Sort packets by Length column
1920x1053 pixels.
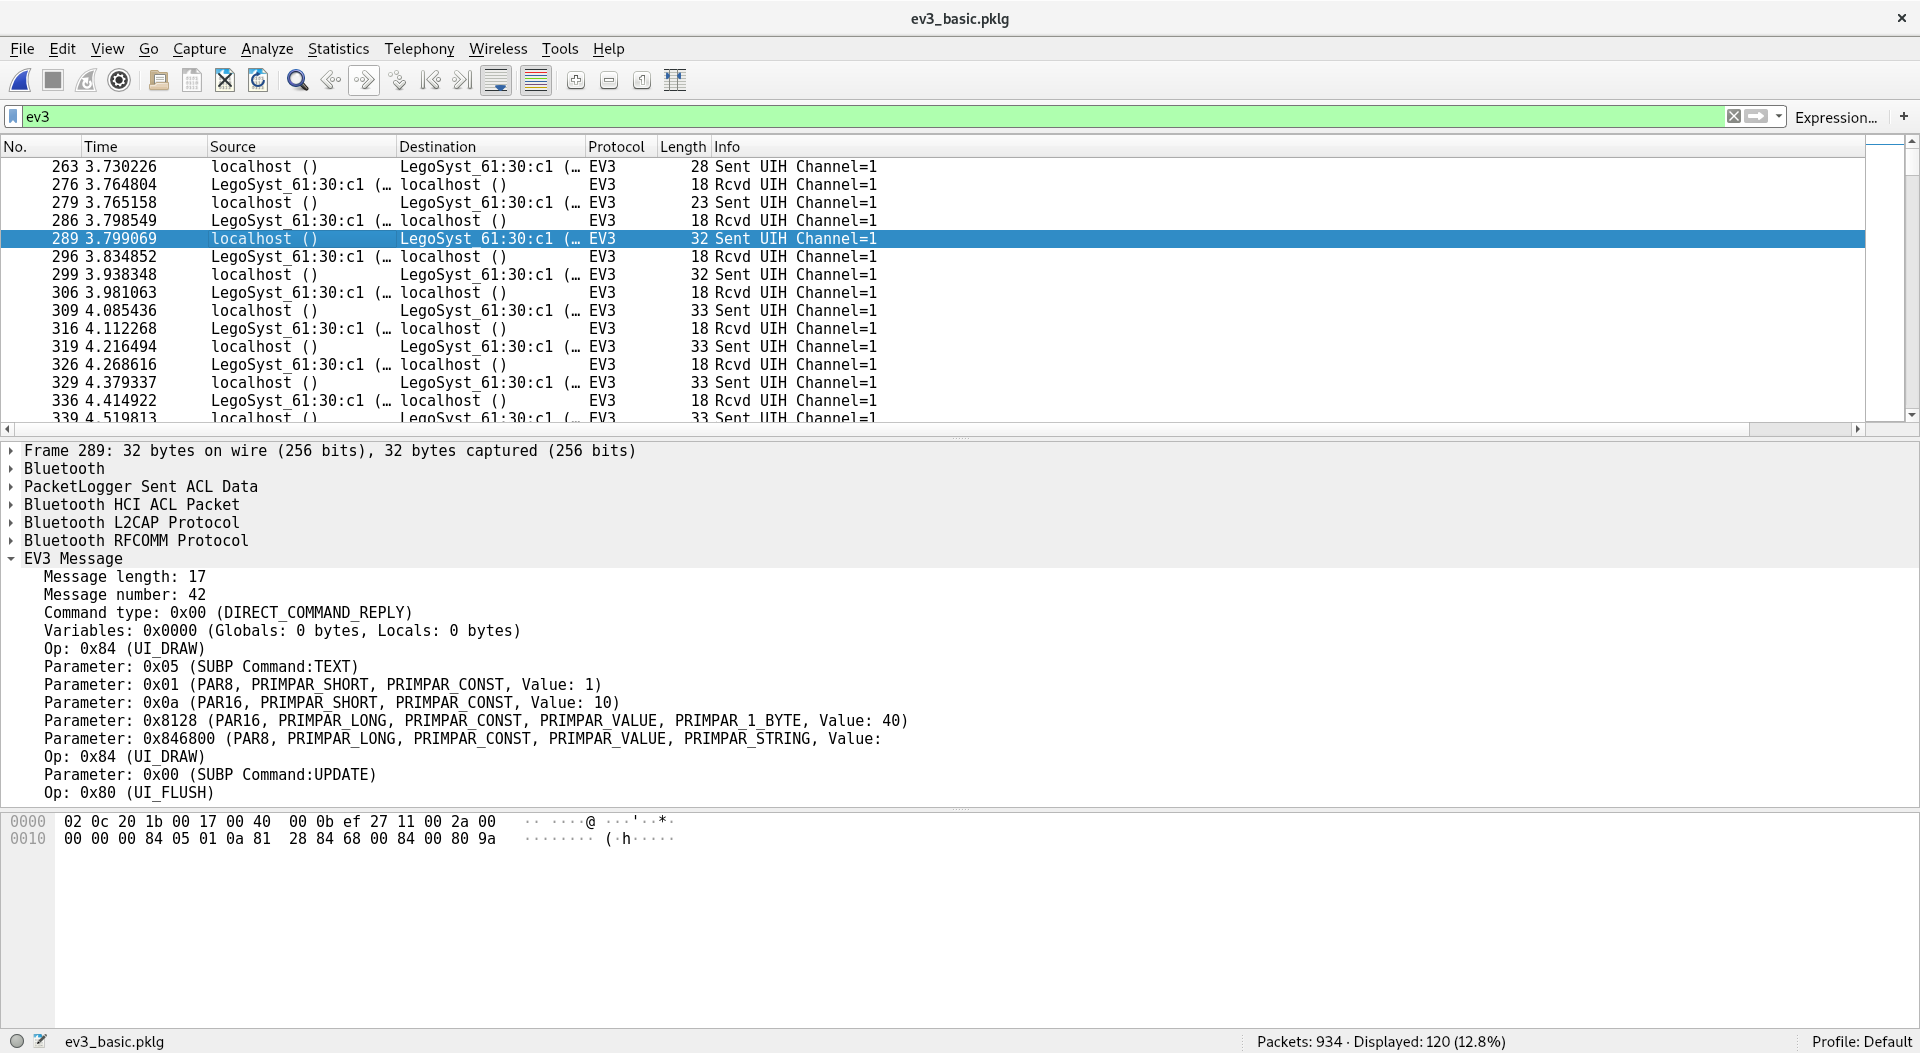[683, 147]
